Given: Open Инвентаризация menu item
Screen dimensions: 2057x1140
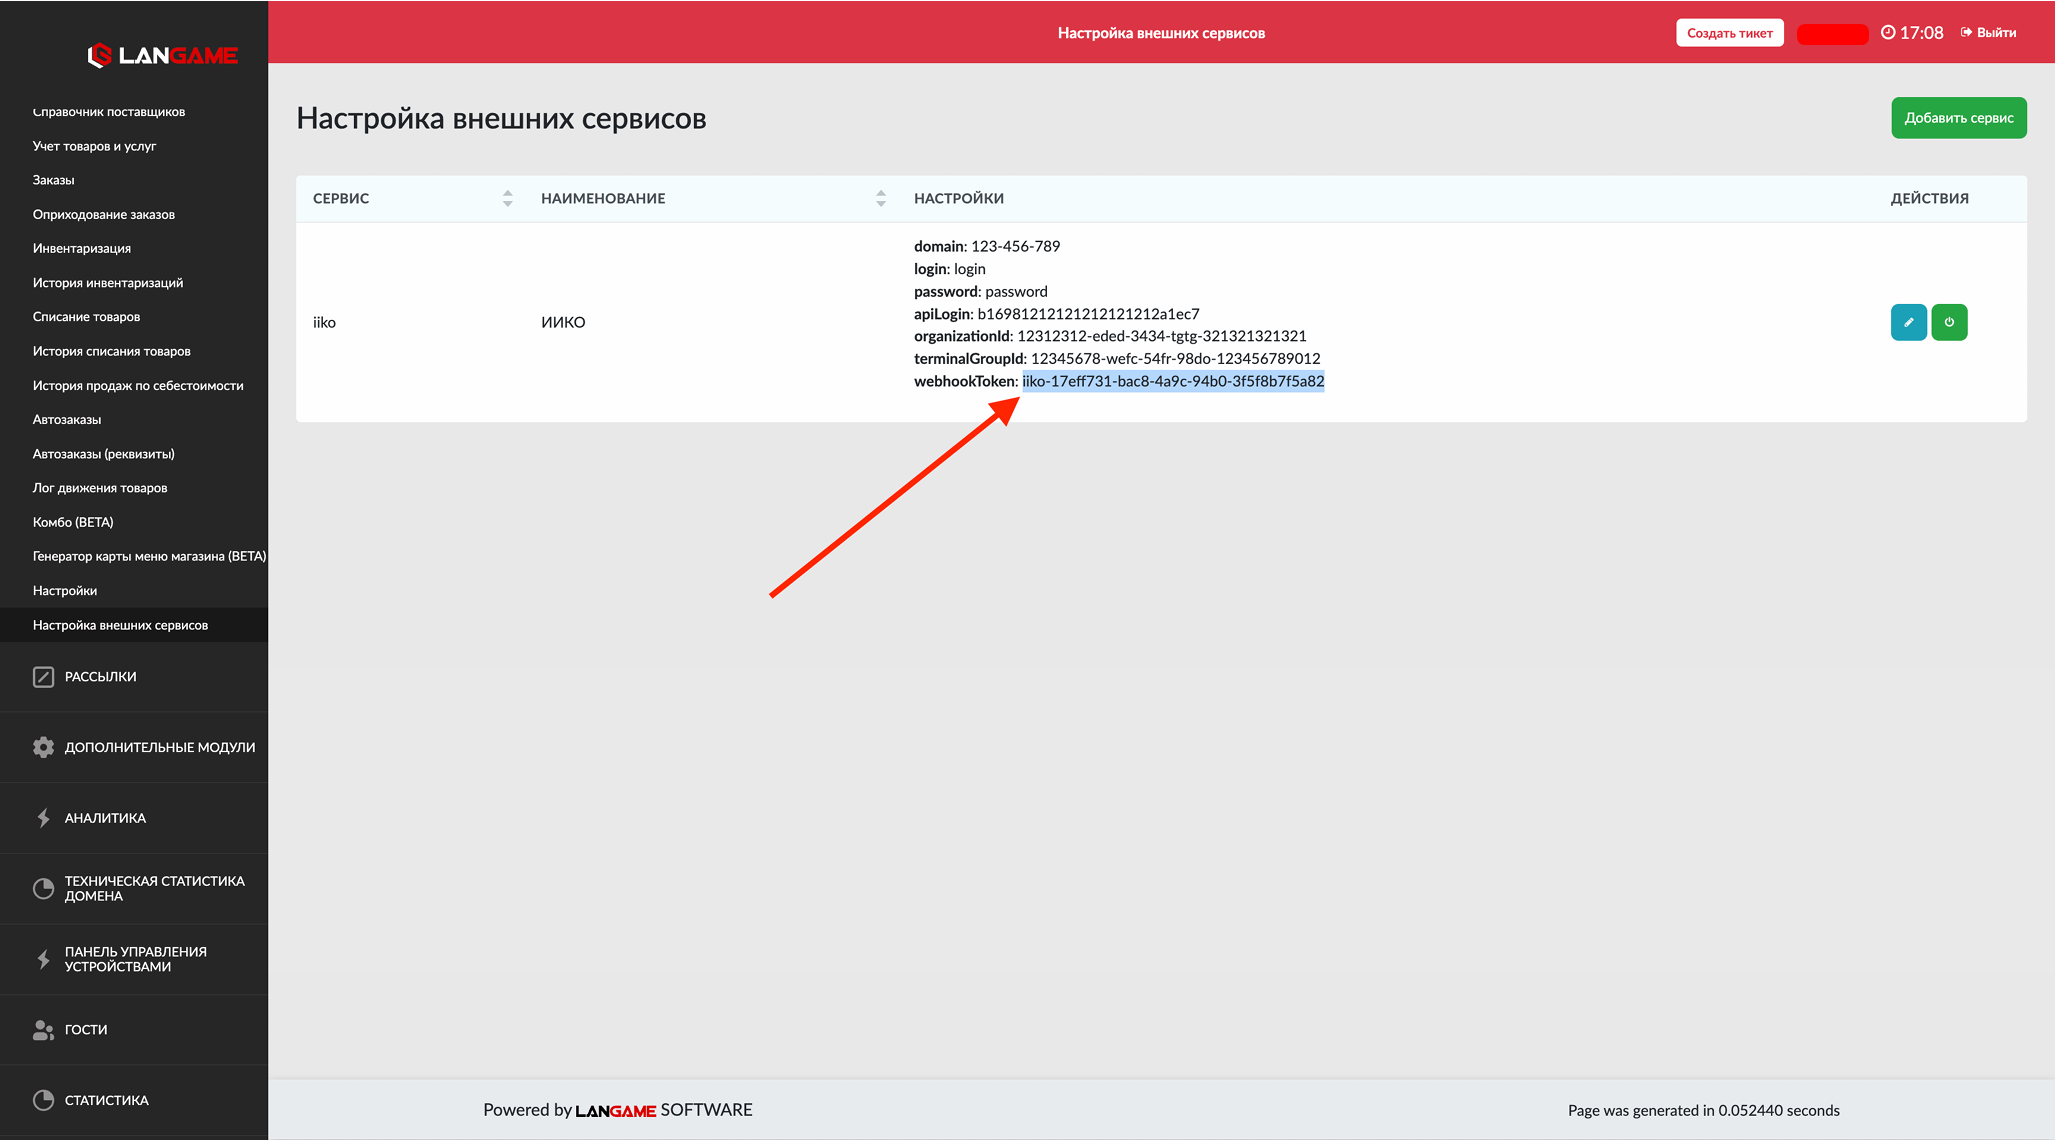Looking at the screenshot, I should [81, 248].
